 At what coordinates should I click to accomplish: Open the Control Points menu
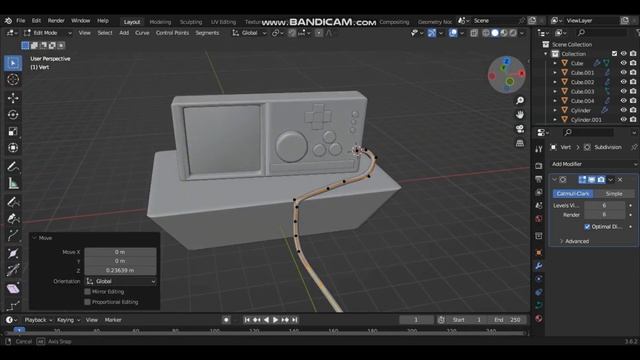tap(172, 33)
